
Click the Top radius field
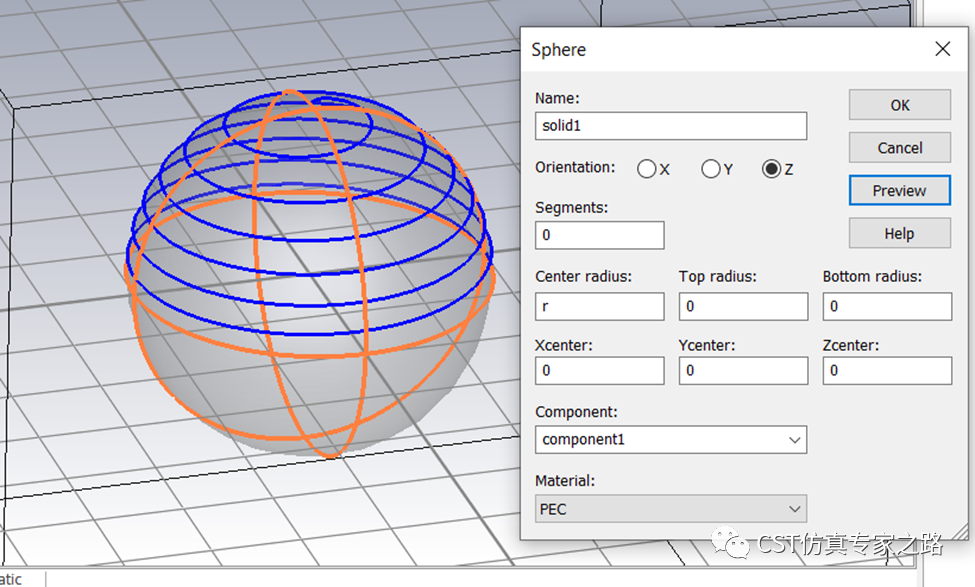pyautogui.click(x=743, y=307)
